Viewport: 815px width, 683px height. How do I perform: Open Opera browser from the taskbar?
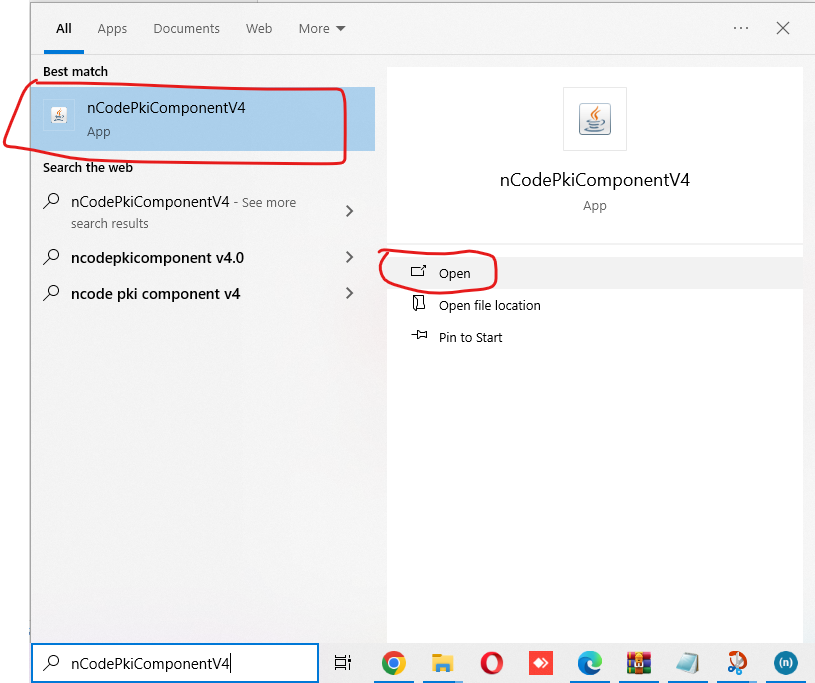click(x=492, y=663)
